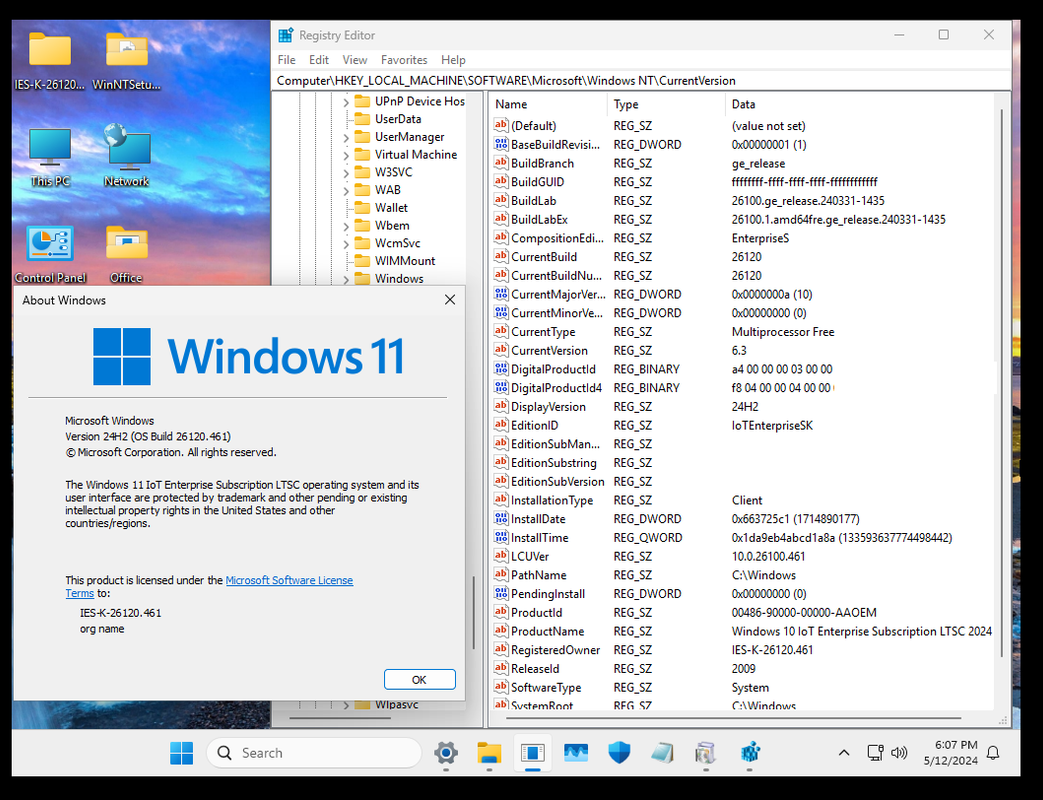
Task: Select the InstallationType value name
Action: coord(551,500)
